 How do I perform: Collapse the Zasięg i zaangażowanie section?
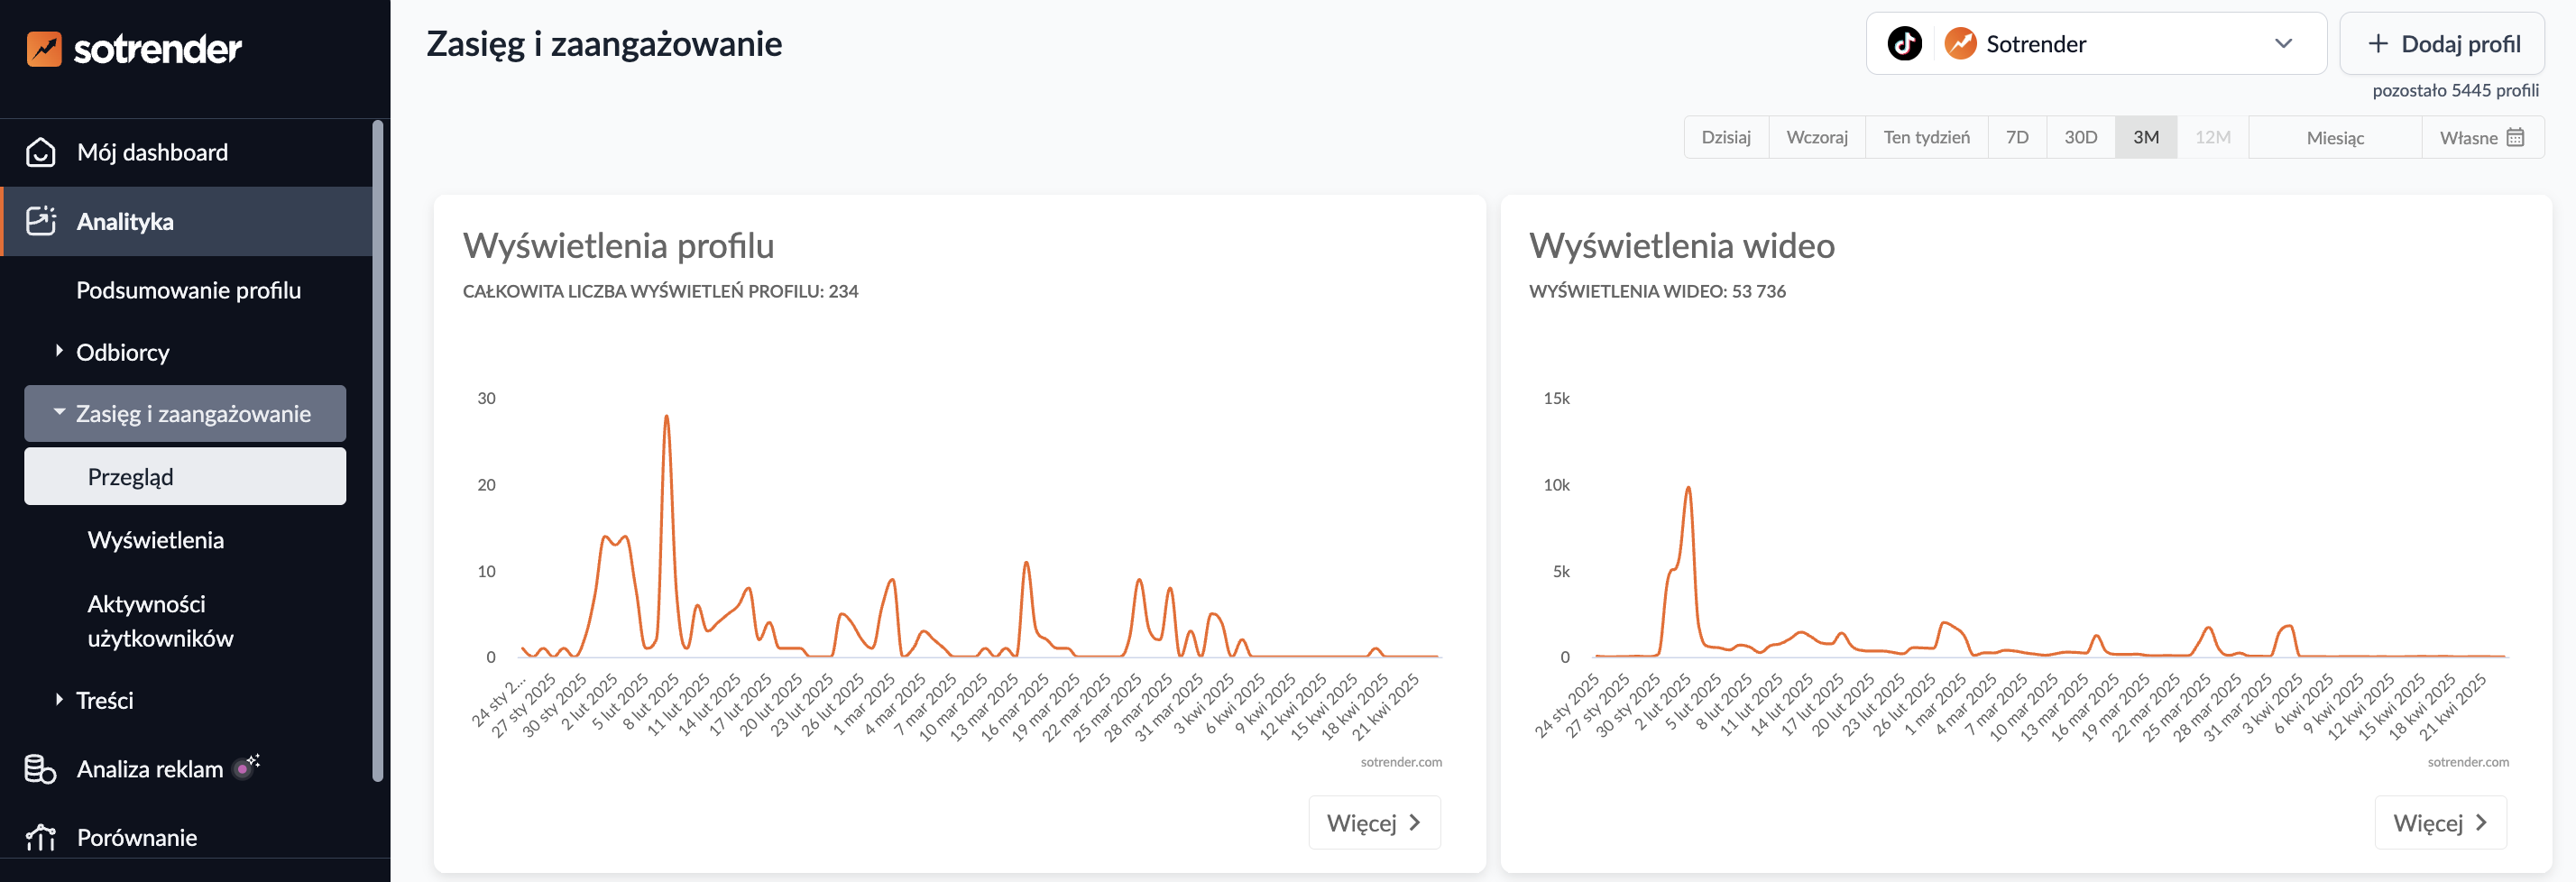click(59, 412)
